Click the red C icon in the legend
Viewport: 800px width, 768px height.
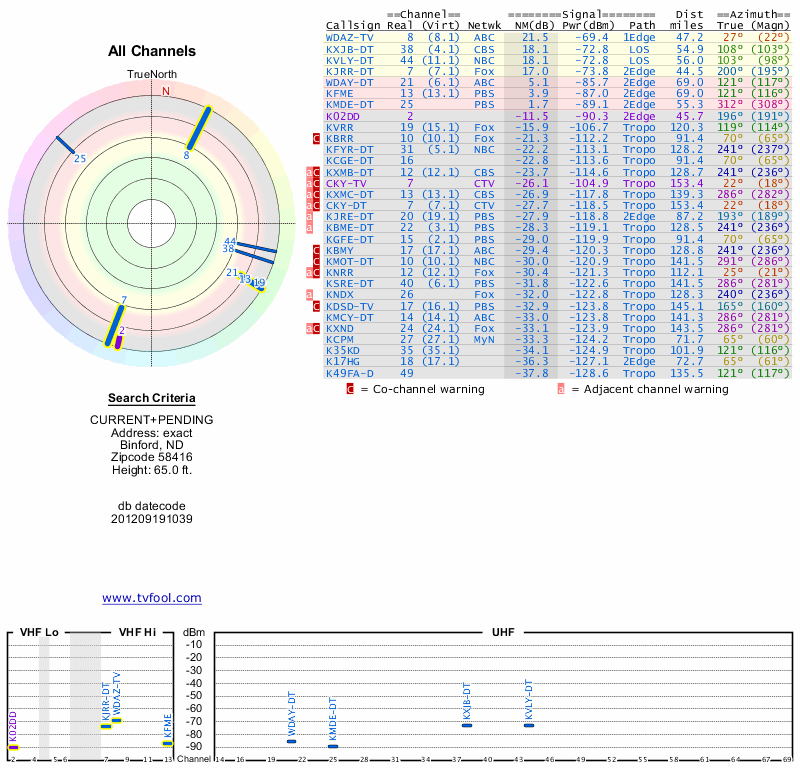(x=350, y=389)
